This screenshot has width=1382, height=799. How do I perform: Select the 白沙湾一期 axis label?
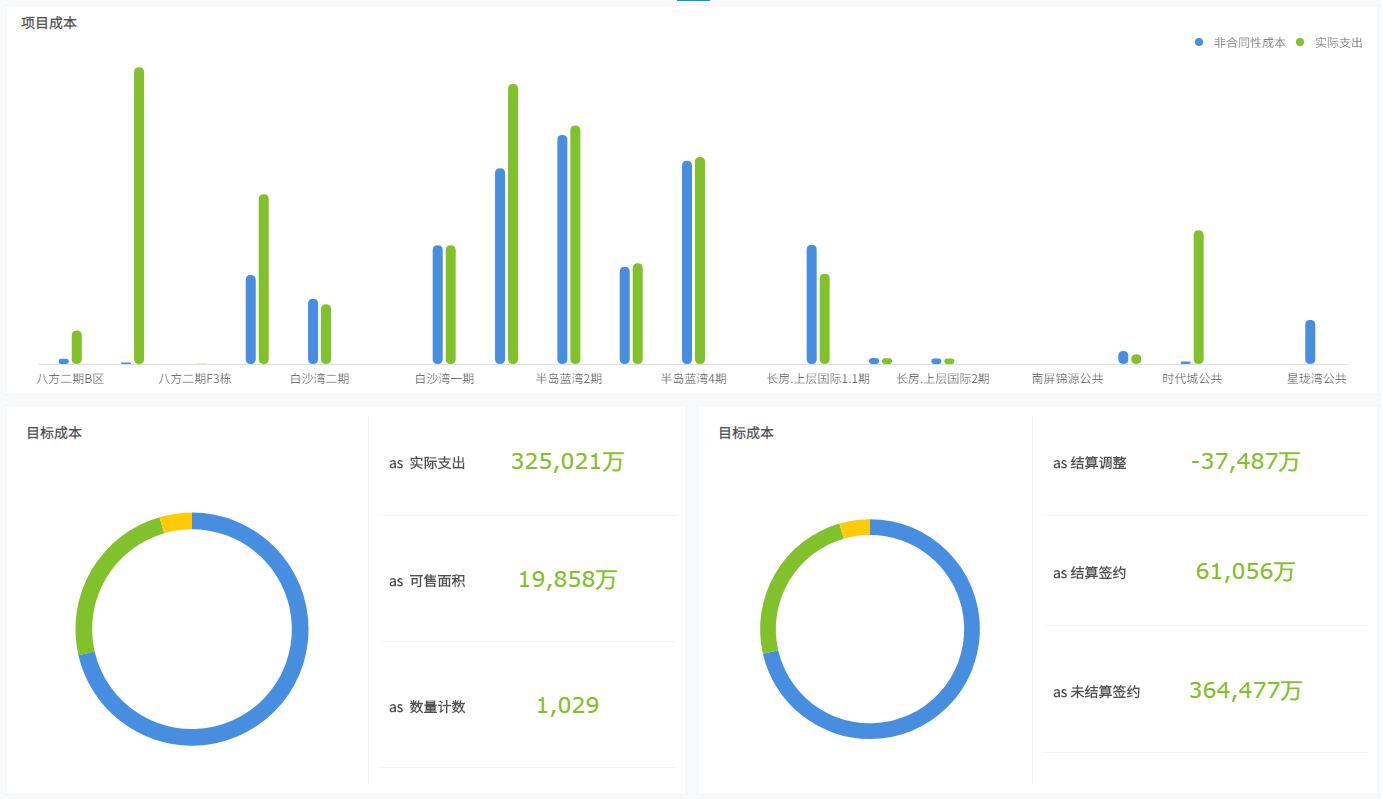click(x=444, y=379)
